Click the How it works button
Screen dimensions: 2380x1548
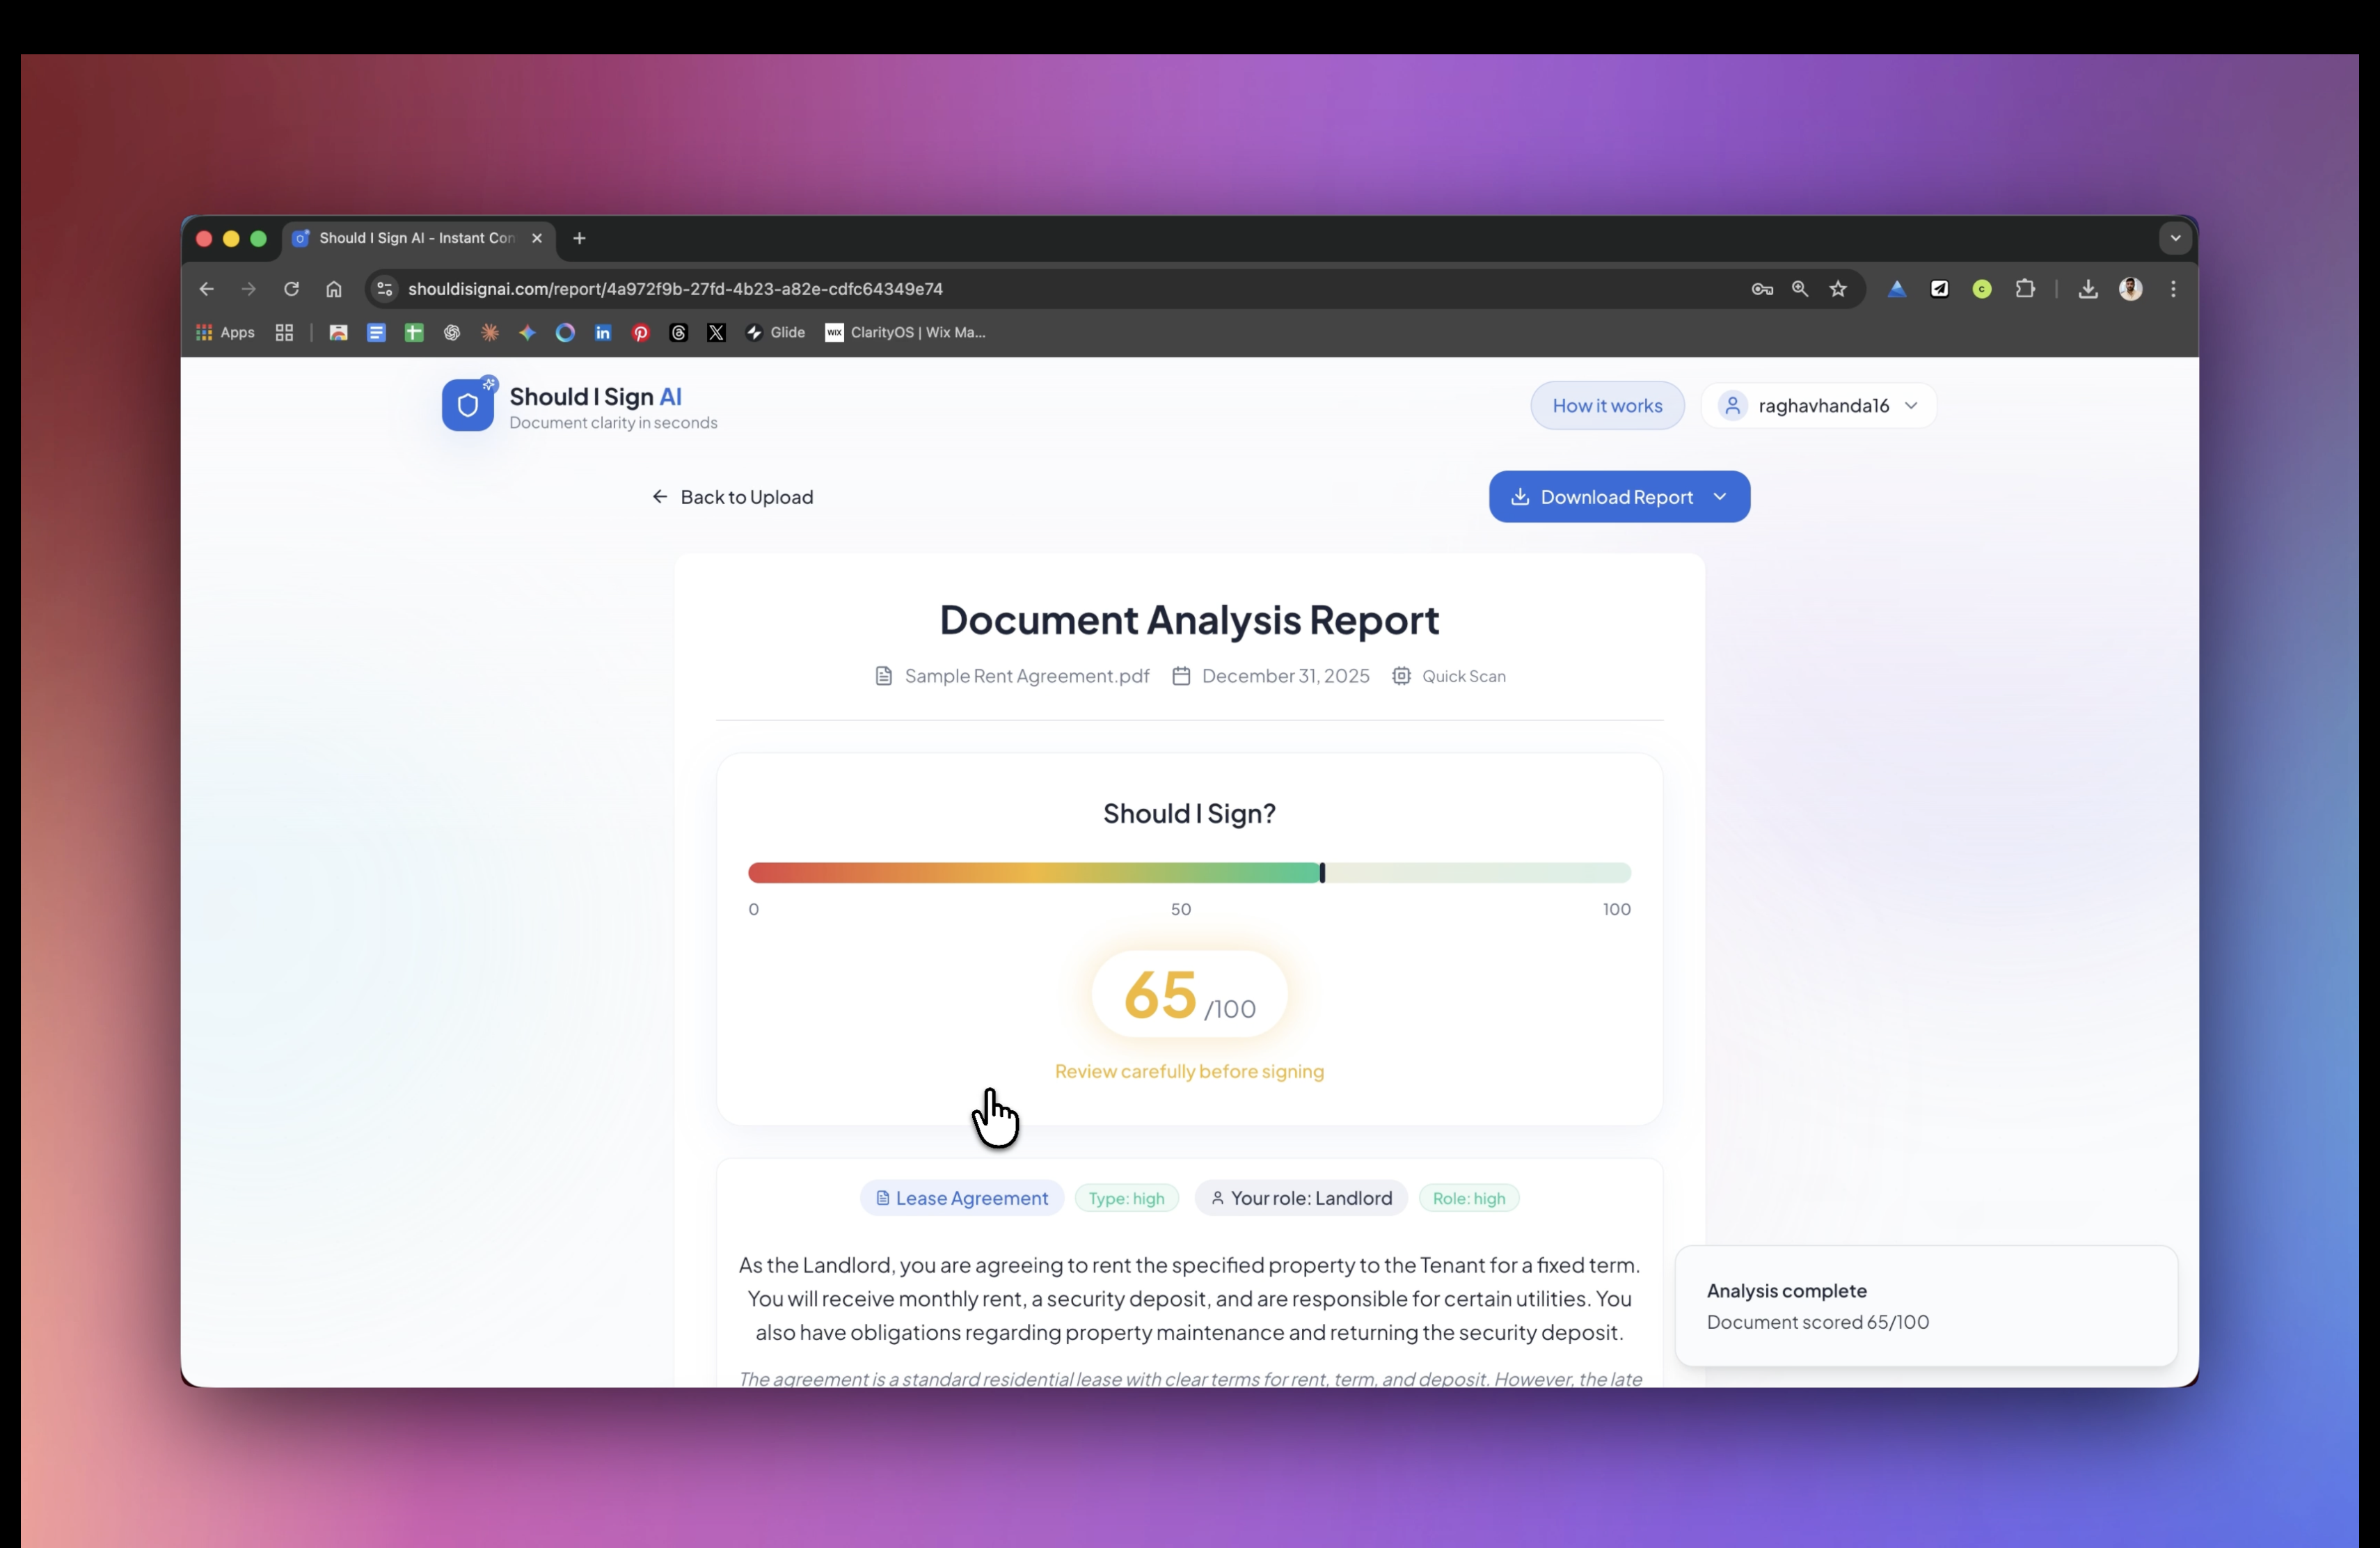click(x=1607, y=405)
